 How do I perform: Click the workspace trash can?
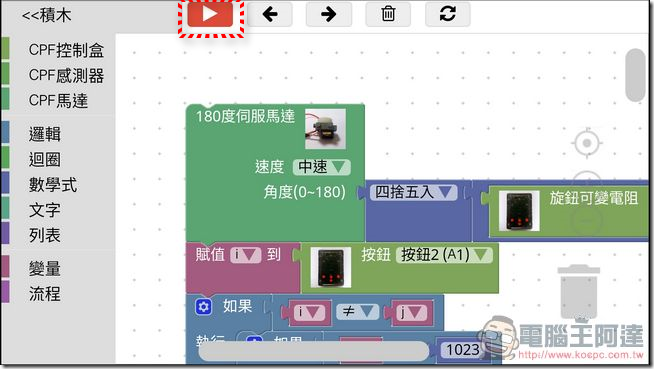tap(579, 293)
